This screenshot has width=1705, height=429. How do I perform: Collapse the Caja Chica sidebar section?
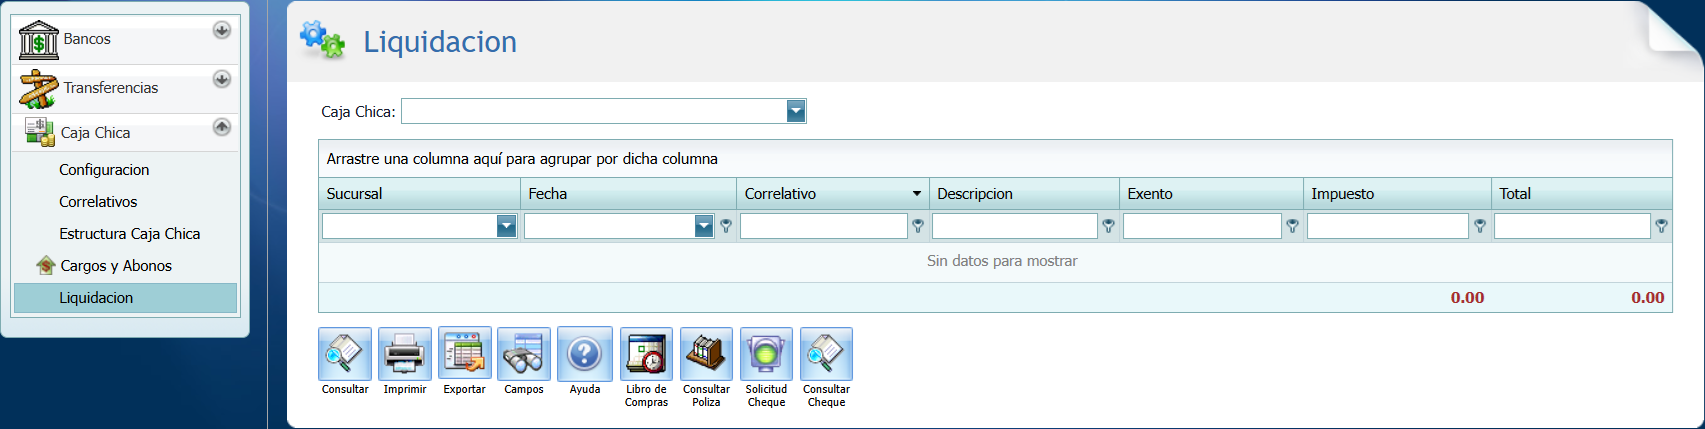point(222,127)
